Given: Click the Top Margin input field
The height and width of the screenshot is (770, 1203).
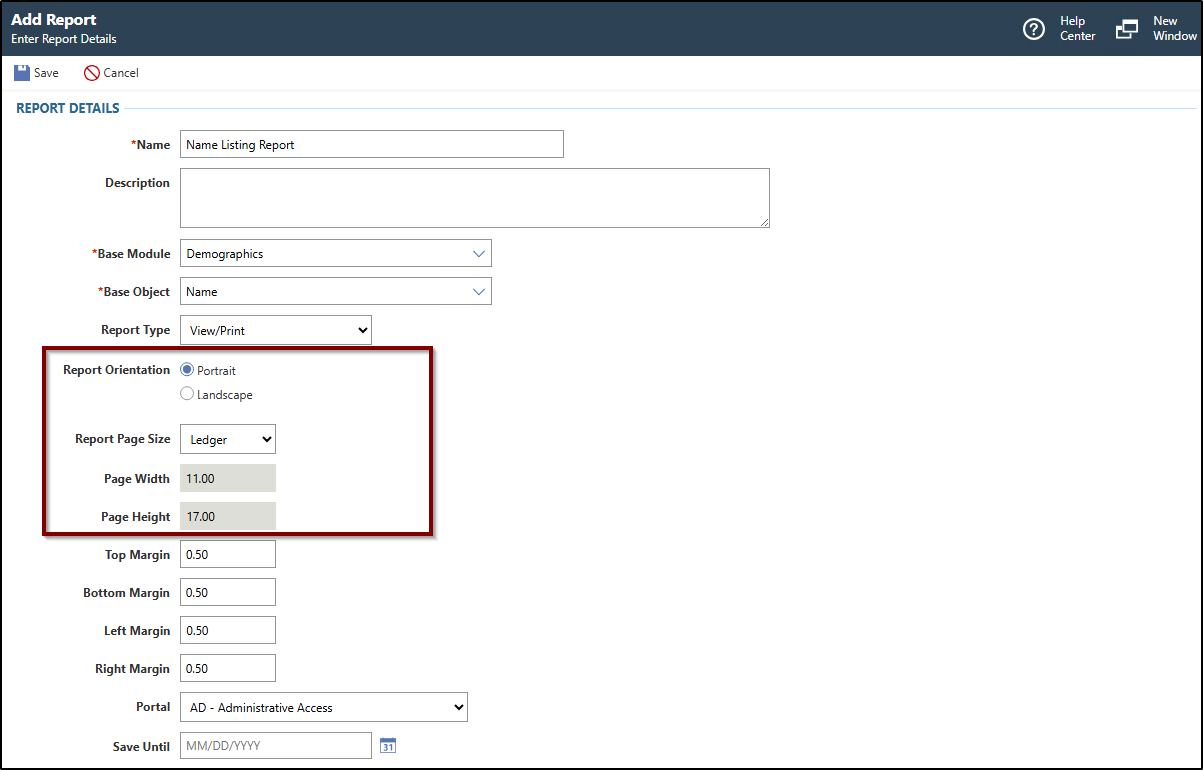Looking at the screenshot, I should 227,555.
